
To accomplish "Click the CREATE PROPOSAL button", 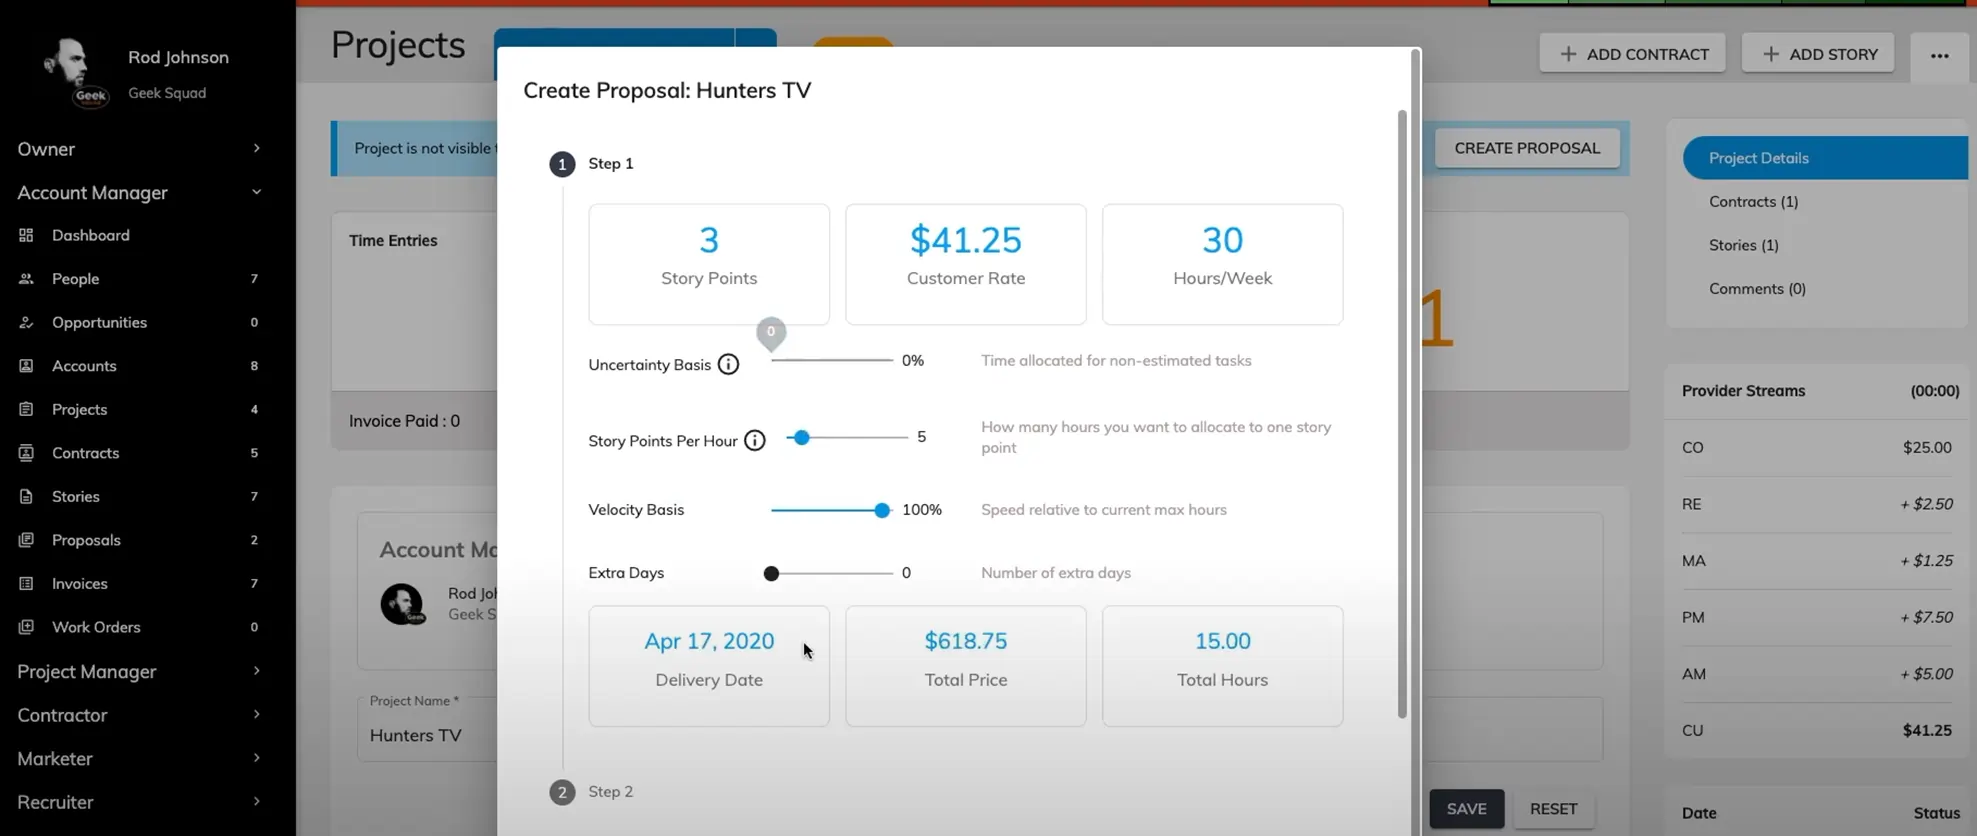I will click(1527, 148).
